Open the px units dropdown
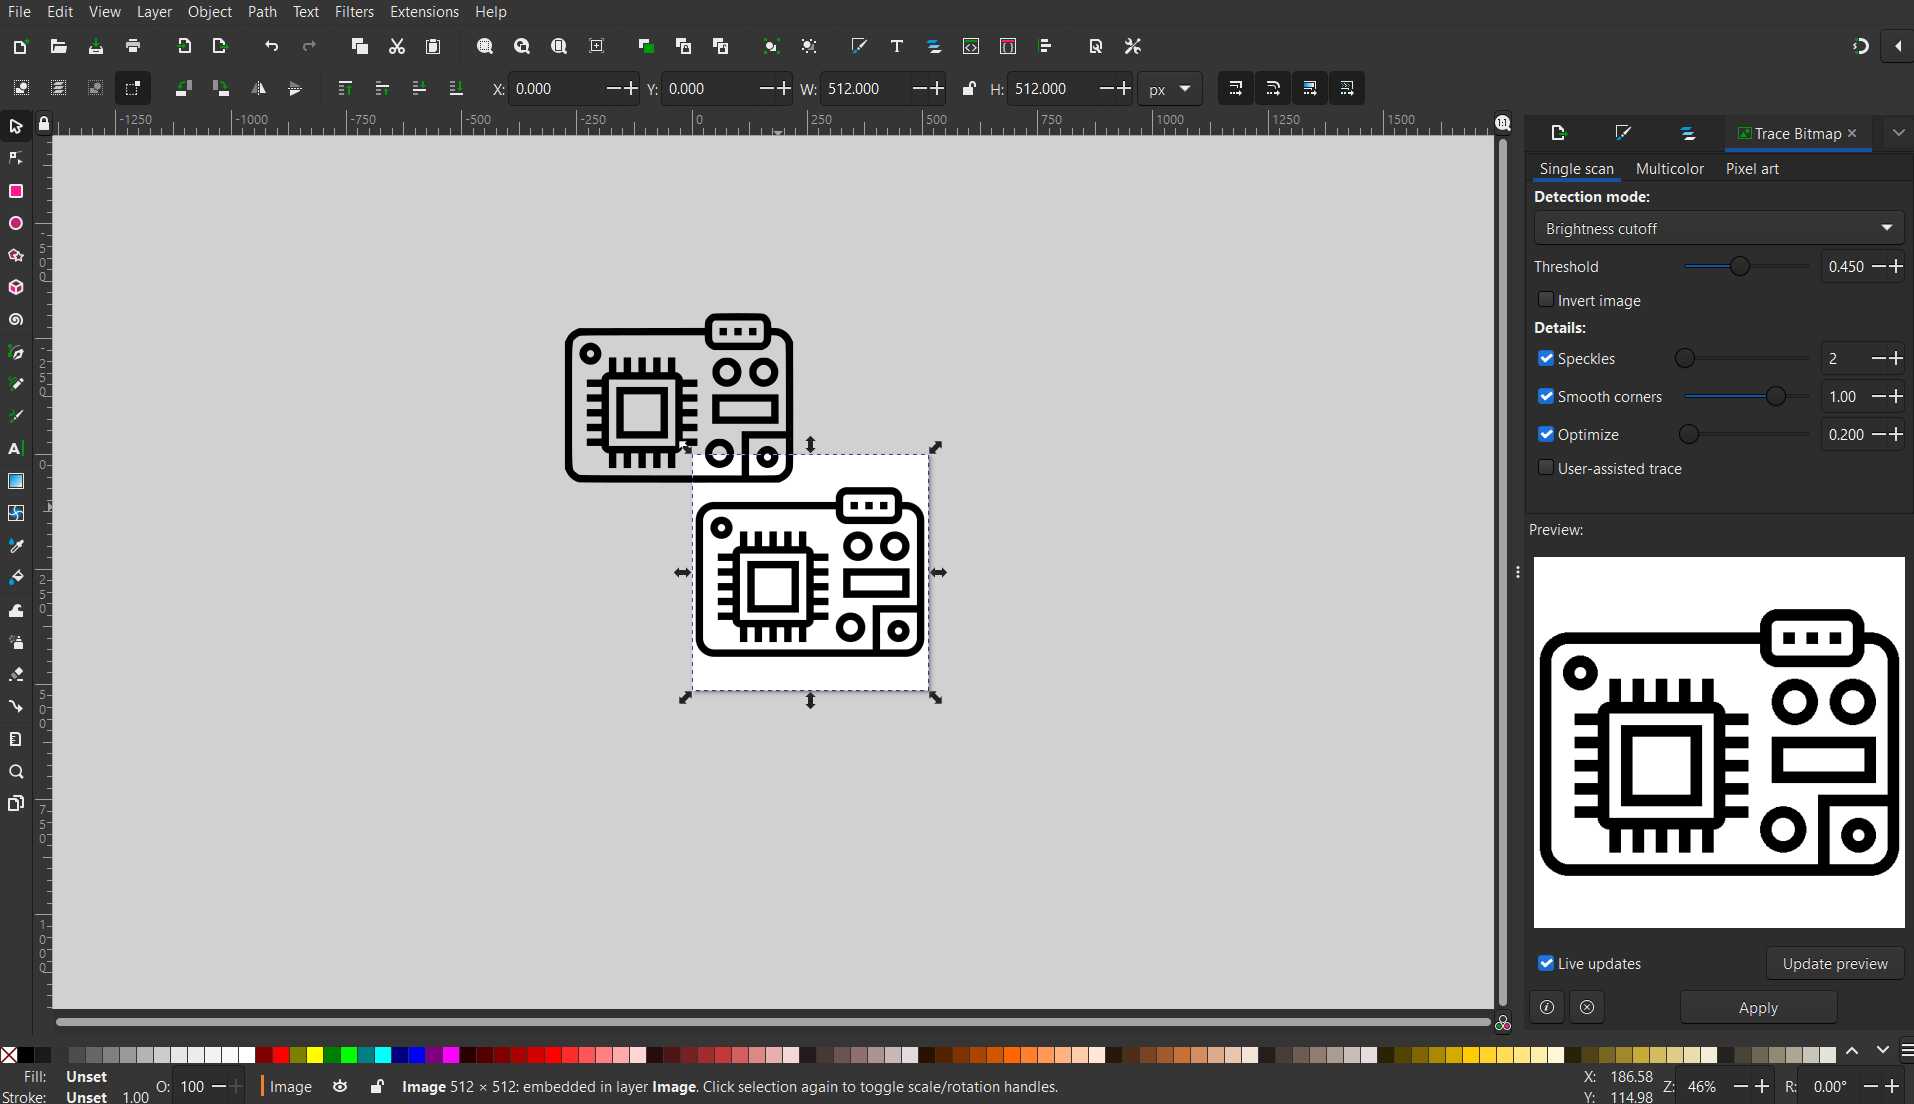 pos(1169,88)
